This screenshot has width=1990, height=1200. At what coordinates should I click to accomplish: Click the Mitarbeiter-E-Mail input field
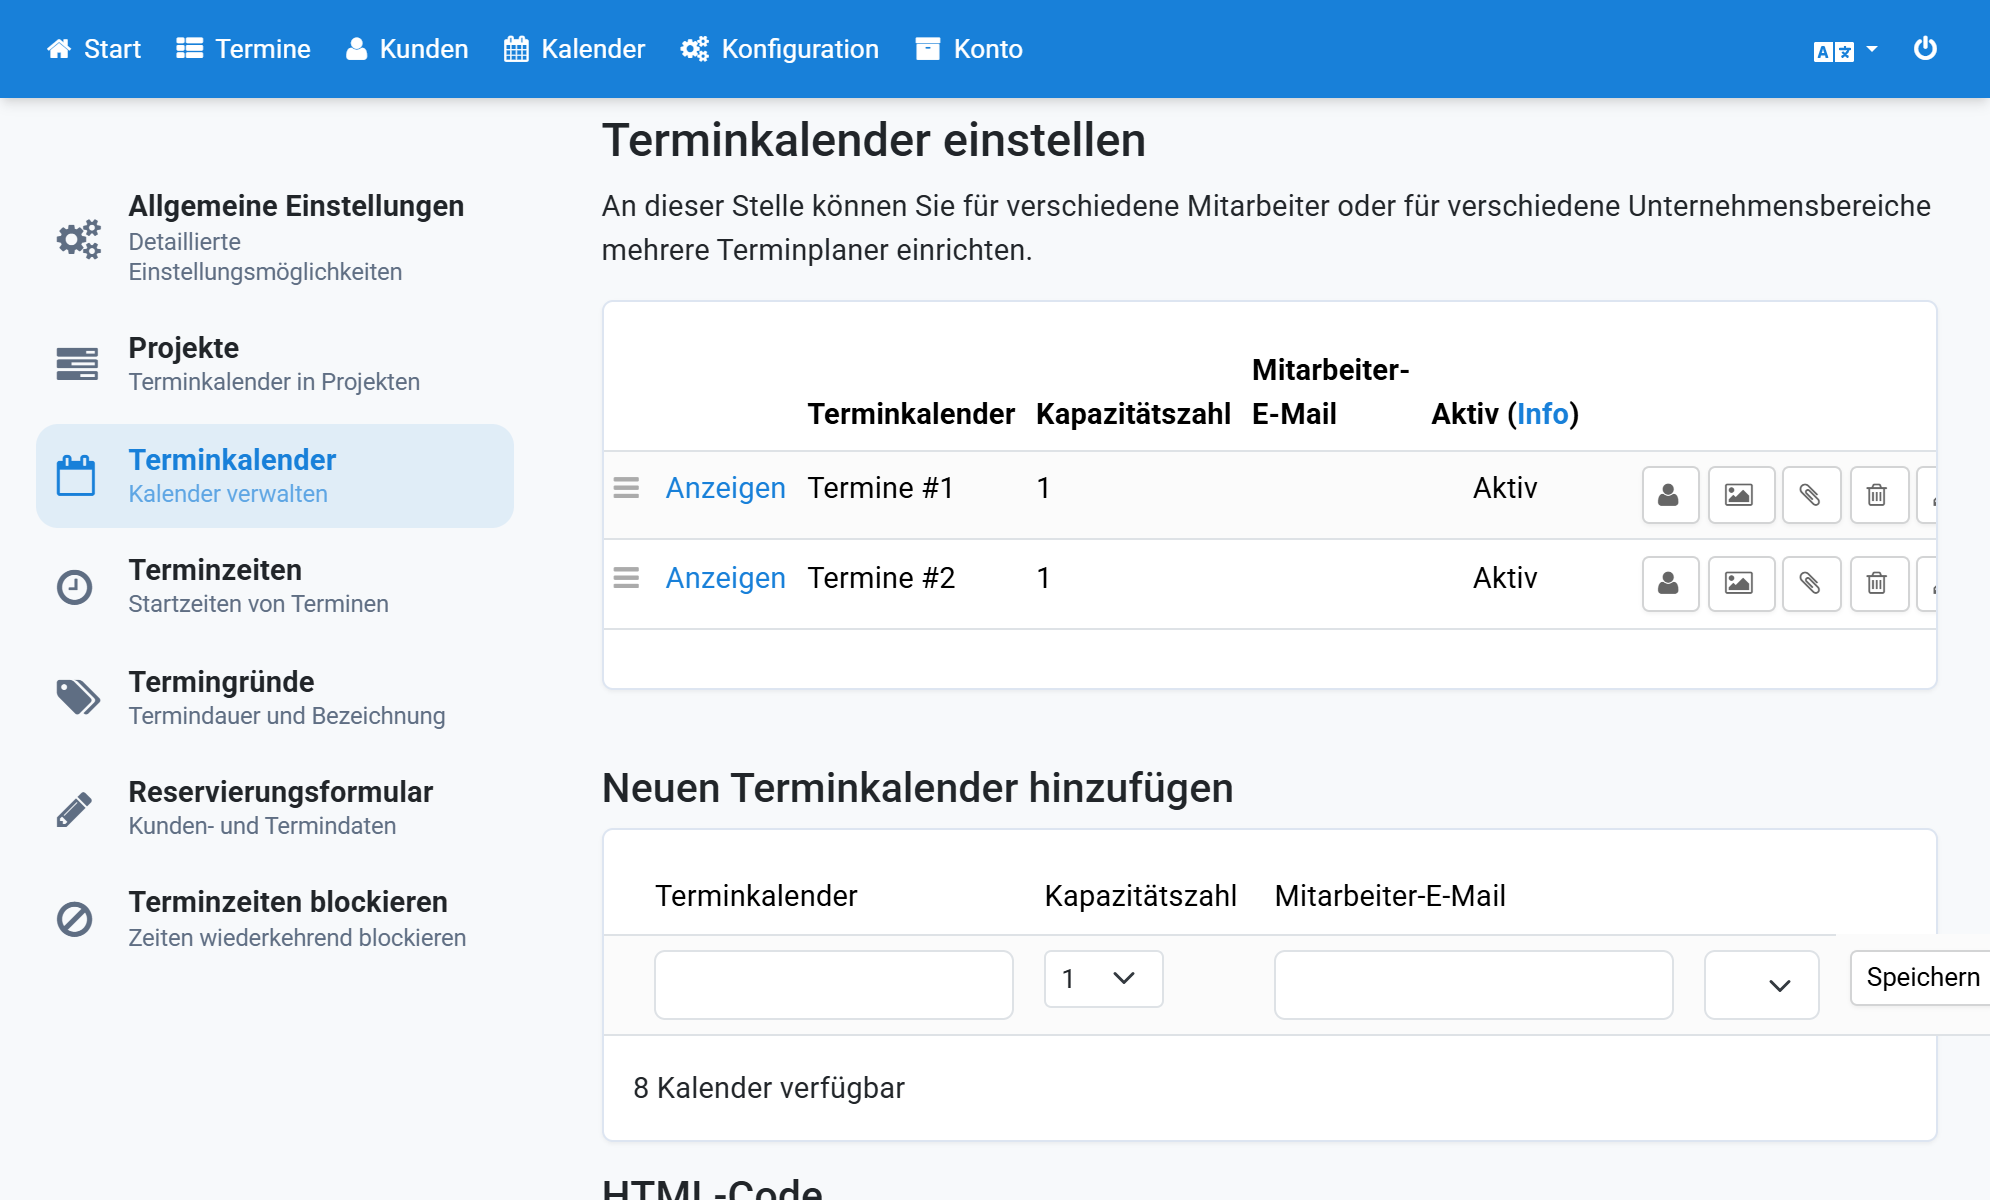click(x=1473, y=984)
